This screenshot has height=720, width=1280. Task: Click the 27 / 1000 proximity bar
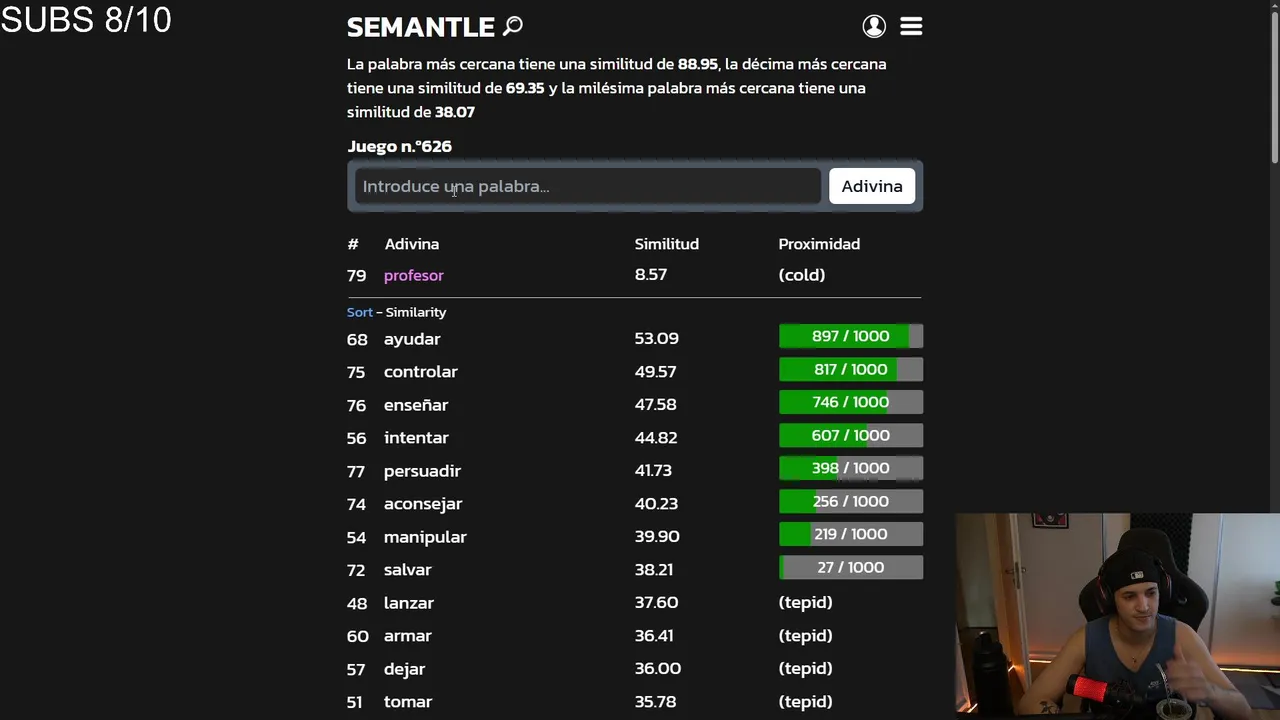click(850, 567)
